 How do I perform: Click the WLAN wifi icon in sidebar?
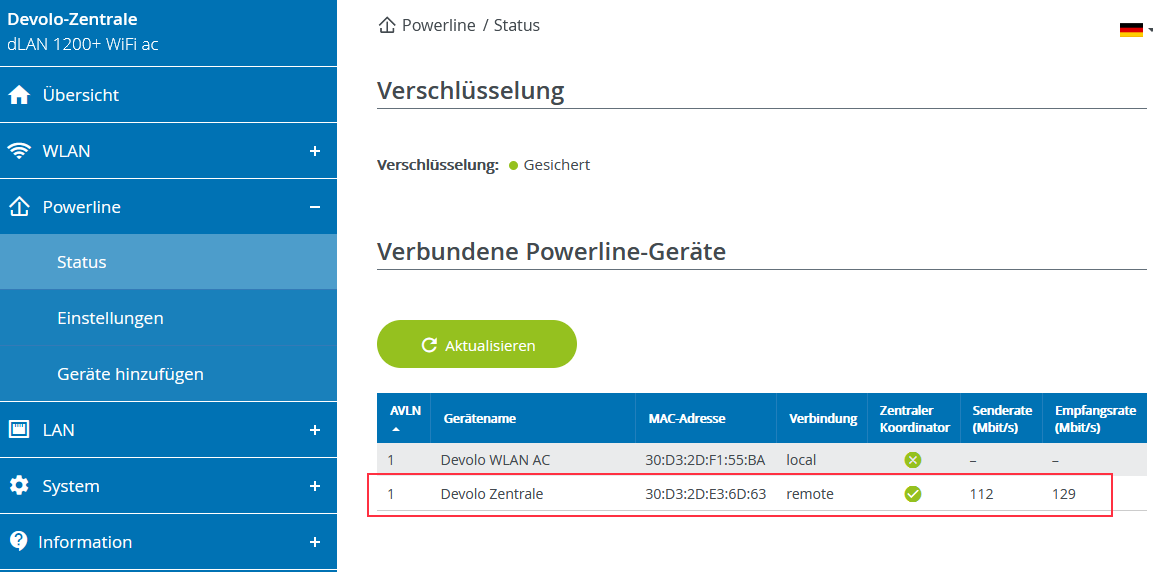(18, 151)
